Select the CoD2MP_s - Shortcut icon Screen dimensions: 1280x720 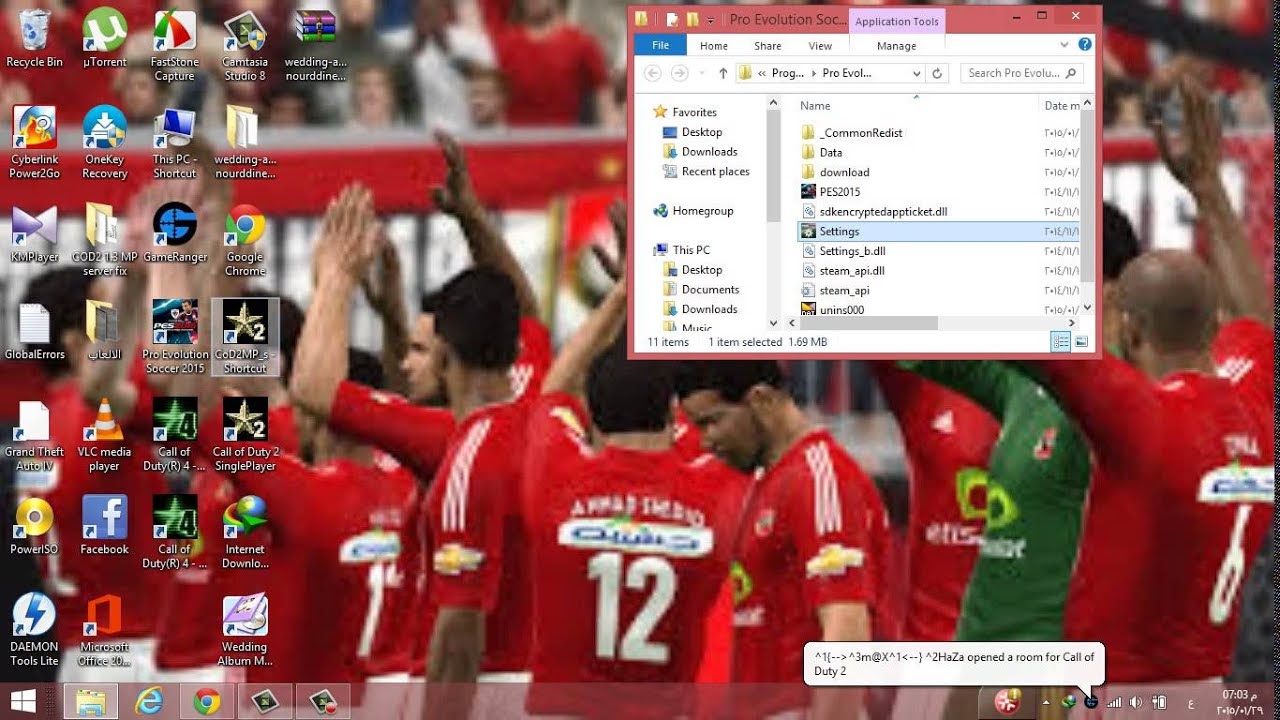[245, 337]
